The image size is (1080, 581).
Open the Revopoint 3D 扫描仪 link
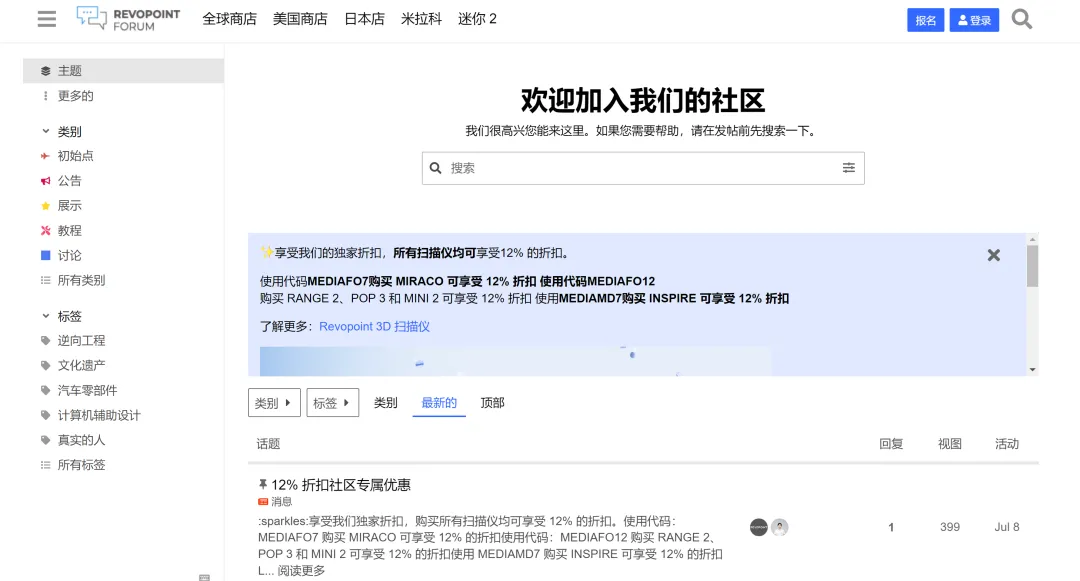tap(374, 326)
